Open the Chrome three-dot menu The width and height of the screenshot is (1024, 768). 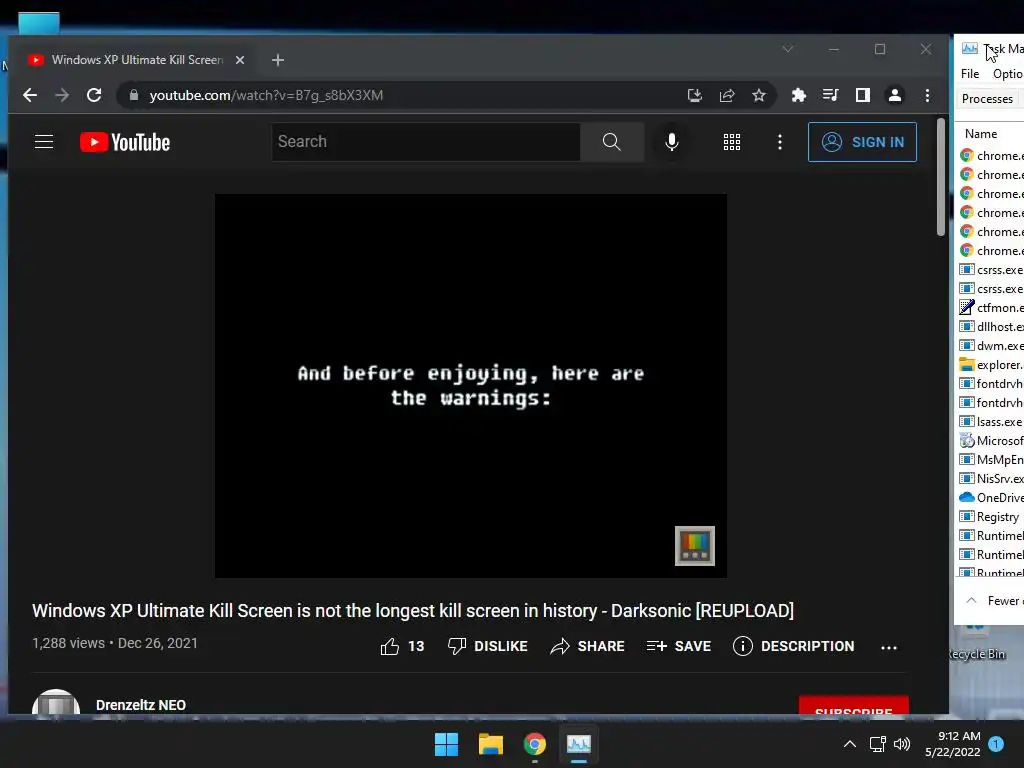click(927, 95)
